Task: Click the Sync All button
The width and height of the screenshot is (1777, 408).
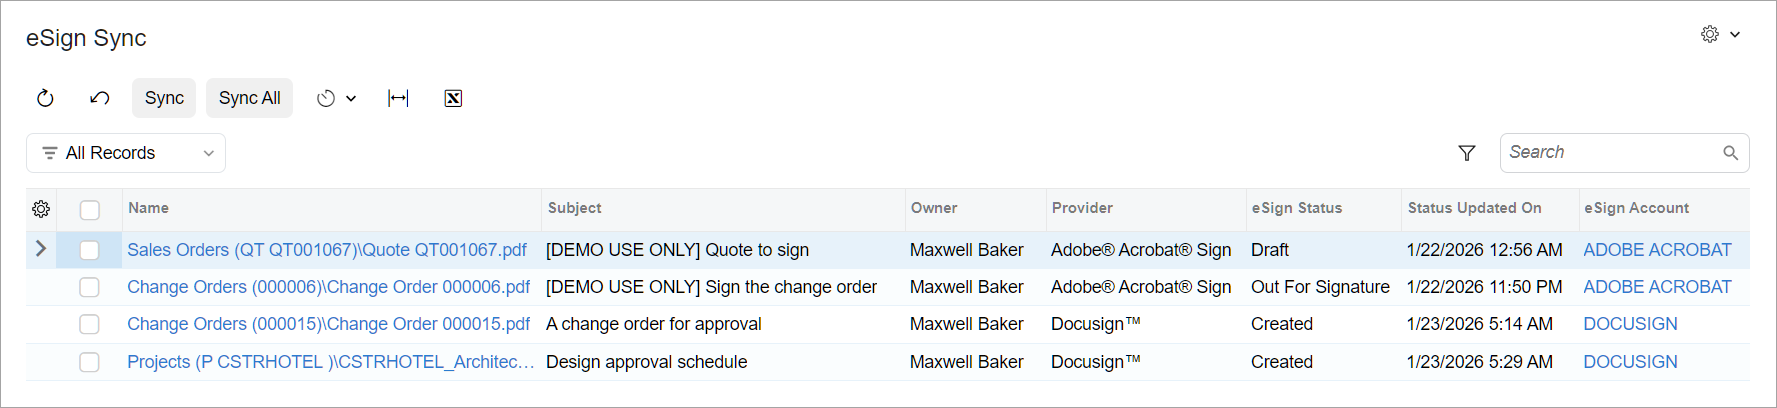Action: click(250, 98)
